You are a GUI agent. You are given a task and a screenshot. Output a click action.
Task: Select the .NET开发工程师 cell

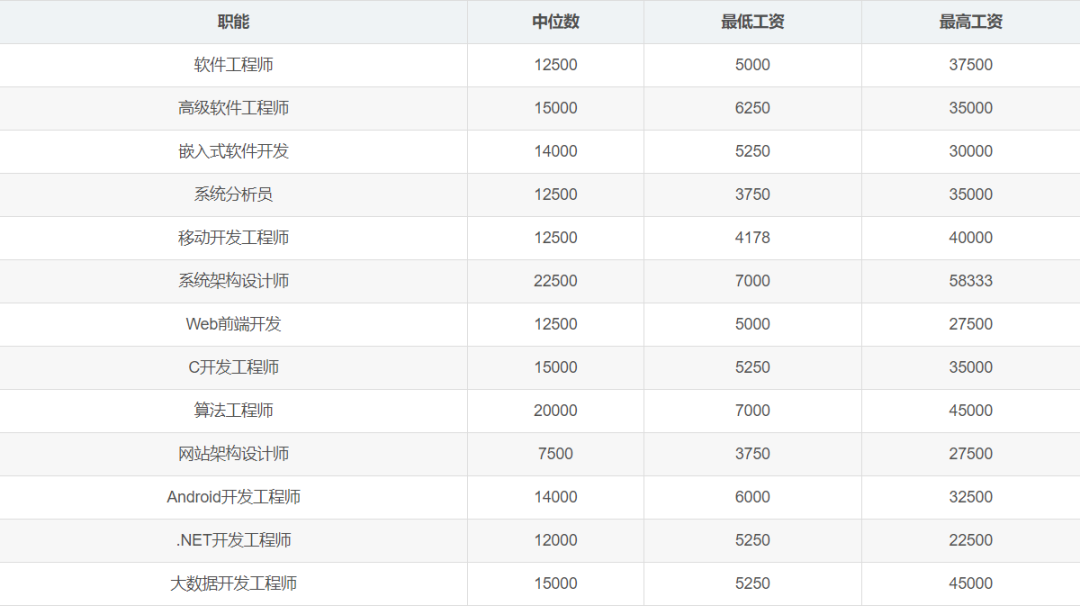233,540
